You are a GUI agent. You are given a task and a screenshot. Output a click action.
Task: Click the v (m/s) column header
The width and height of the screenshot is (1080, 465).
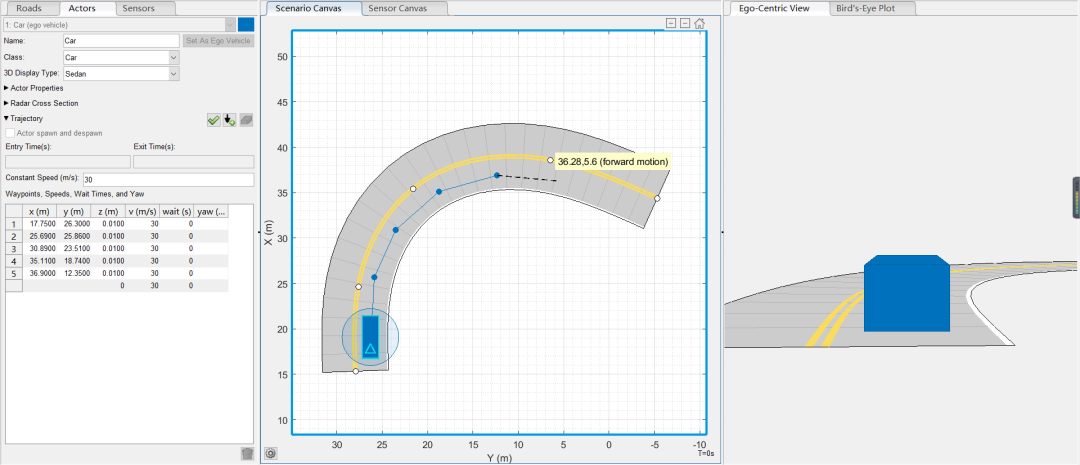143,211
